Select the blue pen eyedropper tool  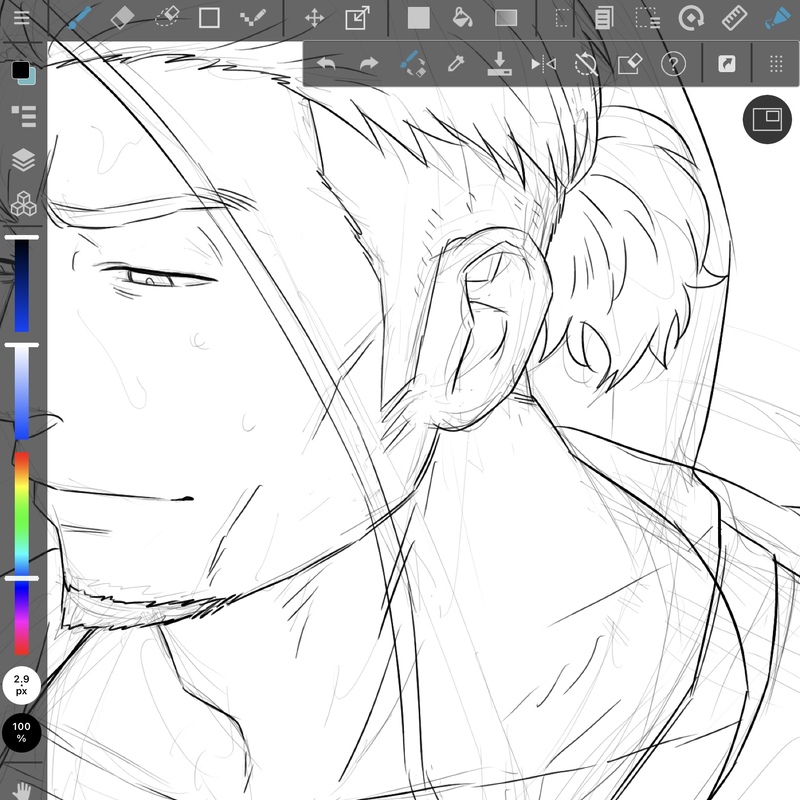tap(777, 18)
